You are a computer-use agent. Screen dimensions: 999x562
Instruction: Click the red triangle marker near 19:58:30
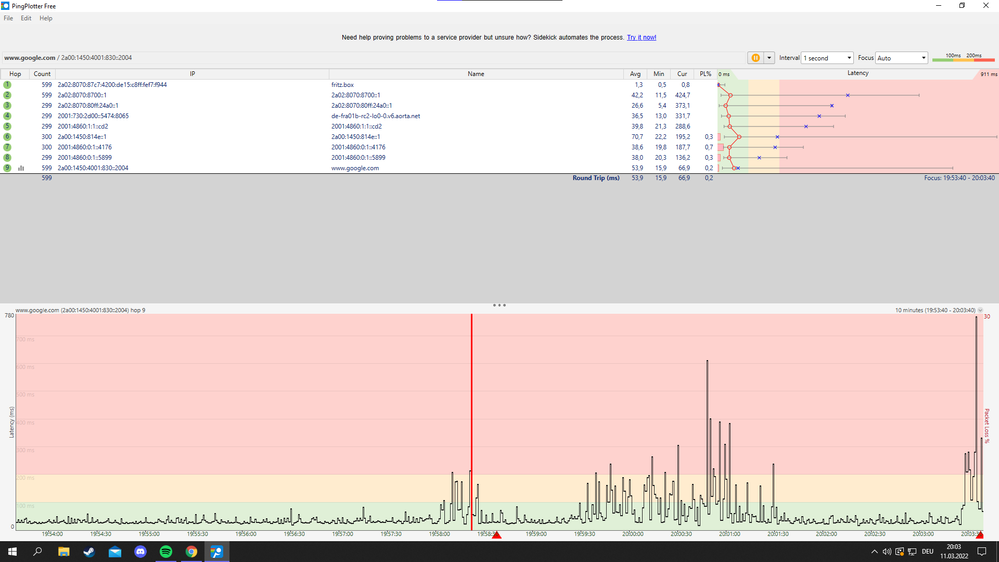click(497, 535)
